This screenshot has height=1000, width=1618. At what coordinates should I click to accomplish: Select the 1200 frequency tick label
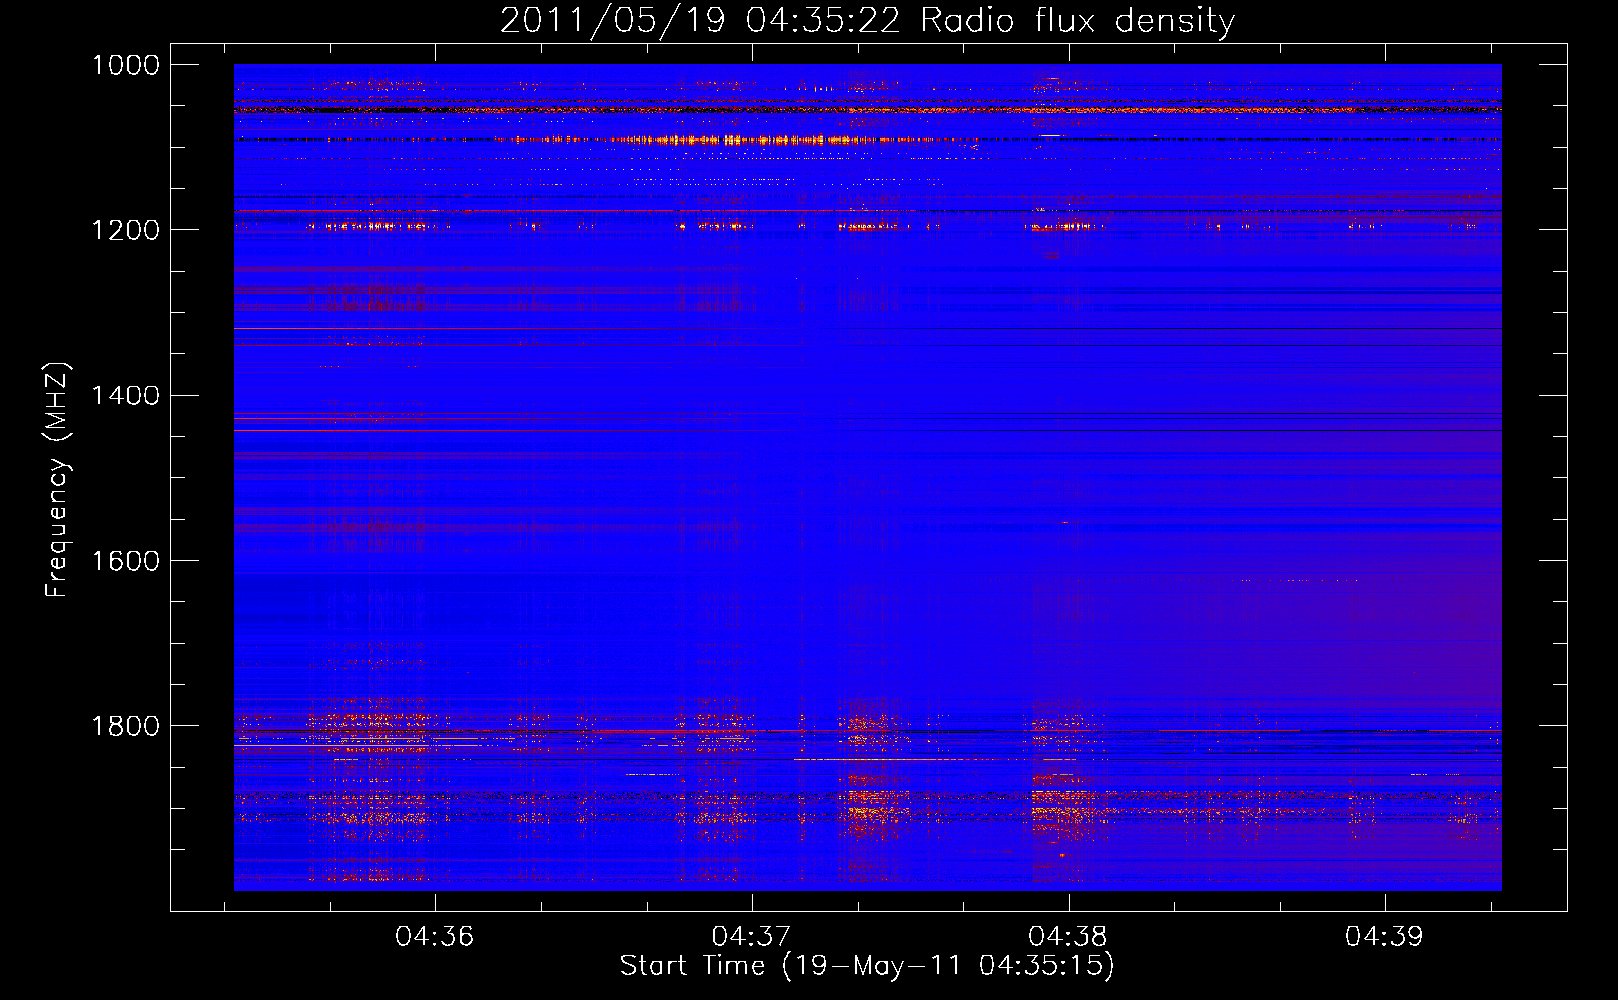125,230
